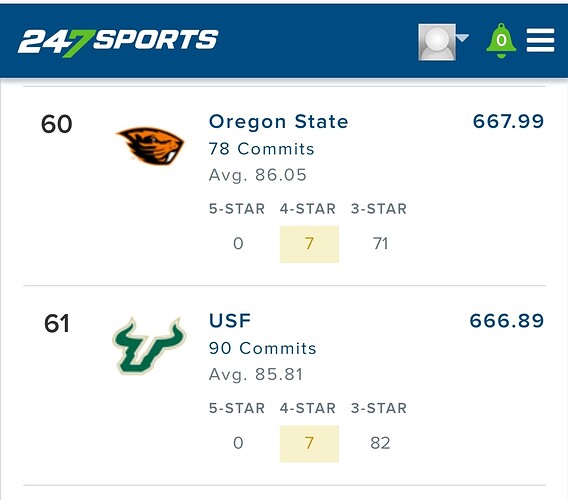Click the rank number 61
Screen dimensions: 568x500
click(x=57, y=324)
